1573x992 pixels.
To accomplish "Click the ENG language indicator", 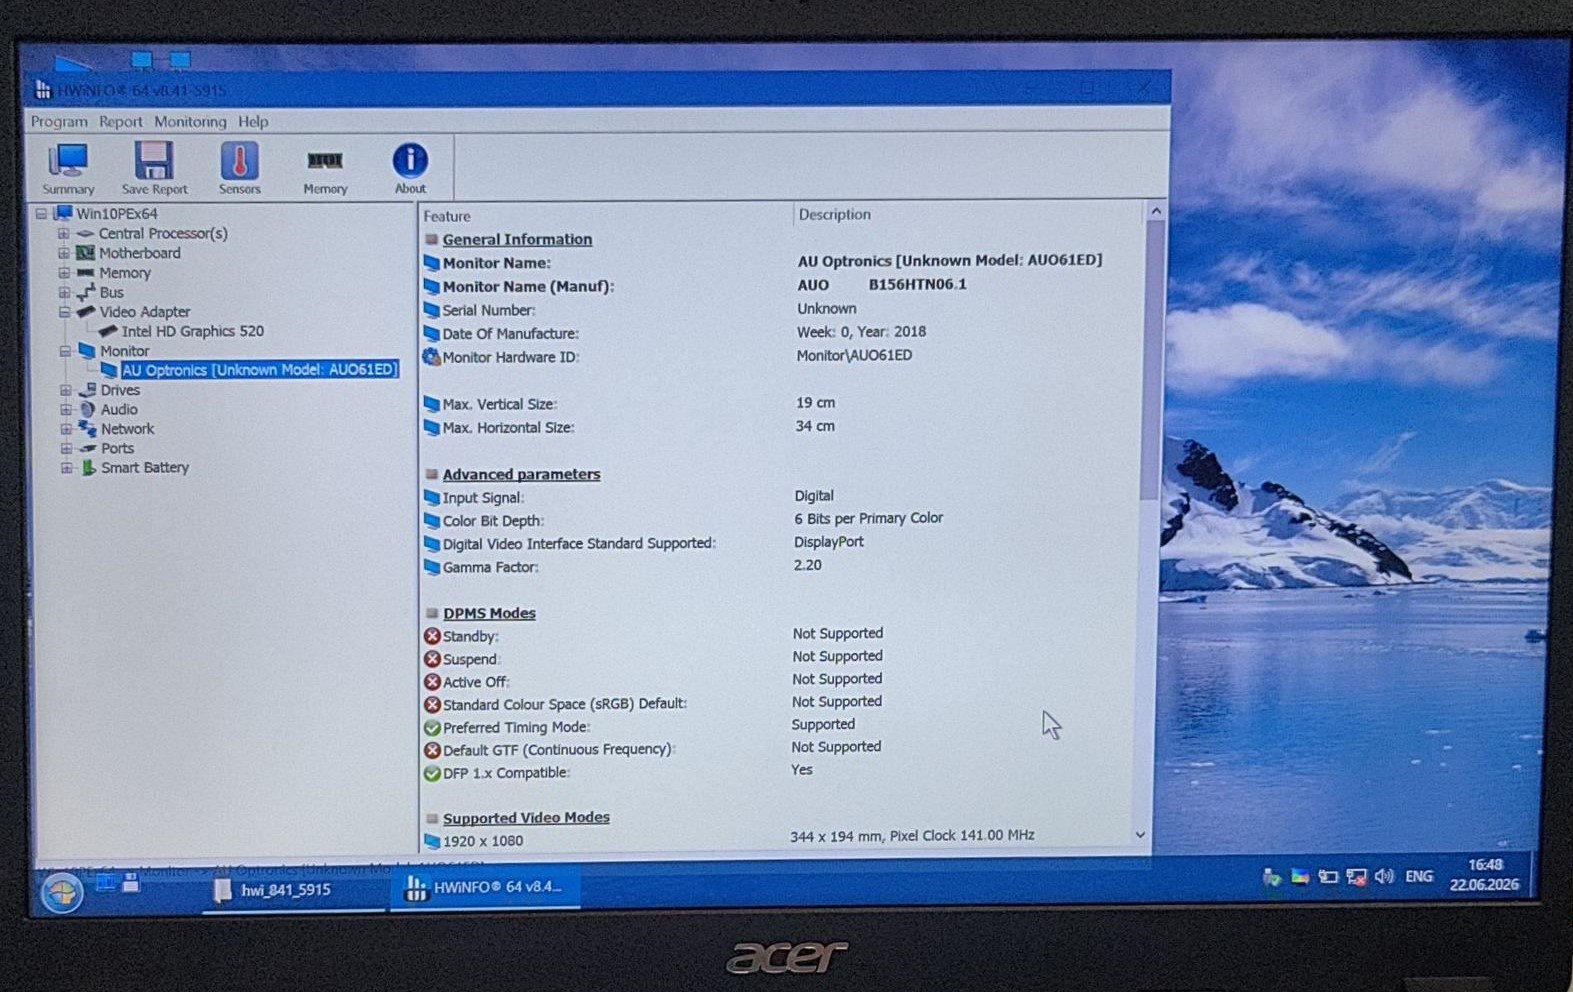I will click(x=1419, y=876).
